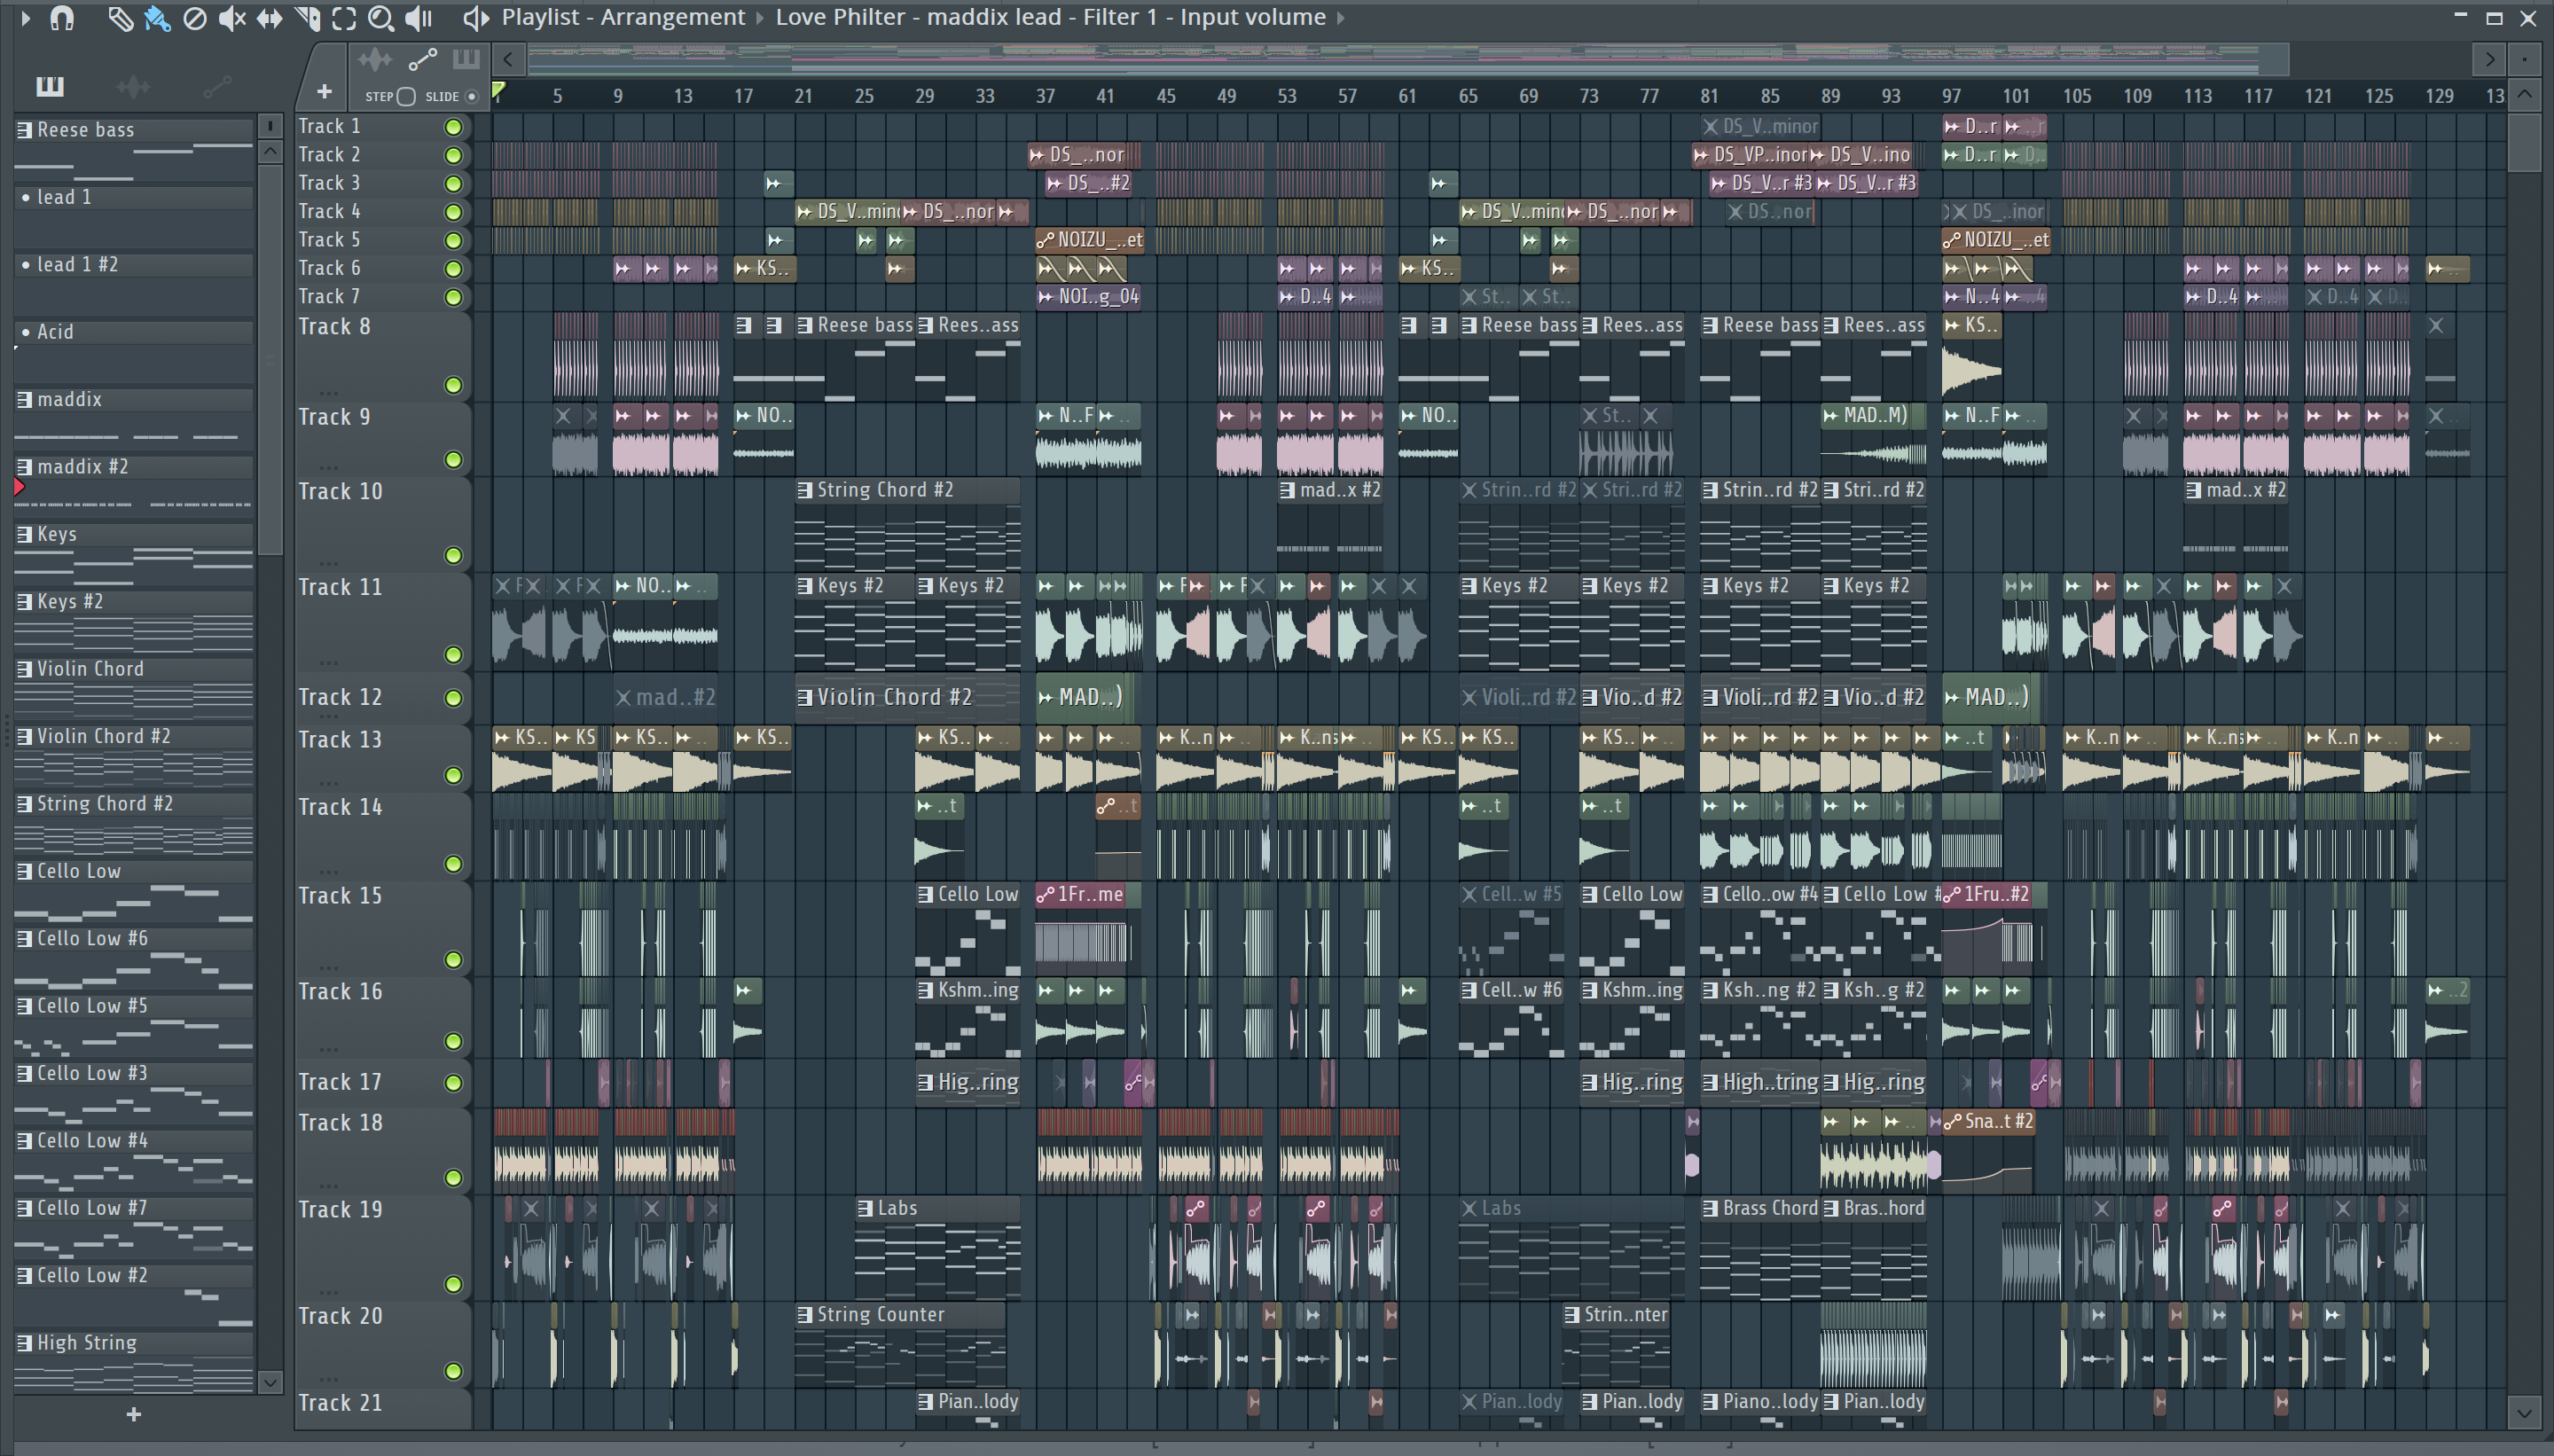Click the green playhead marker at bar 1

click(x=499, y=91)
